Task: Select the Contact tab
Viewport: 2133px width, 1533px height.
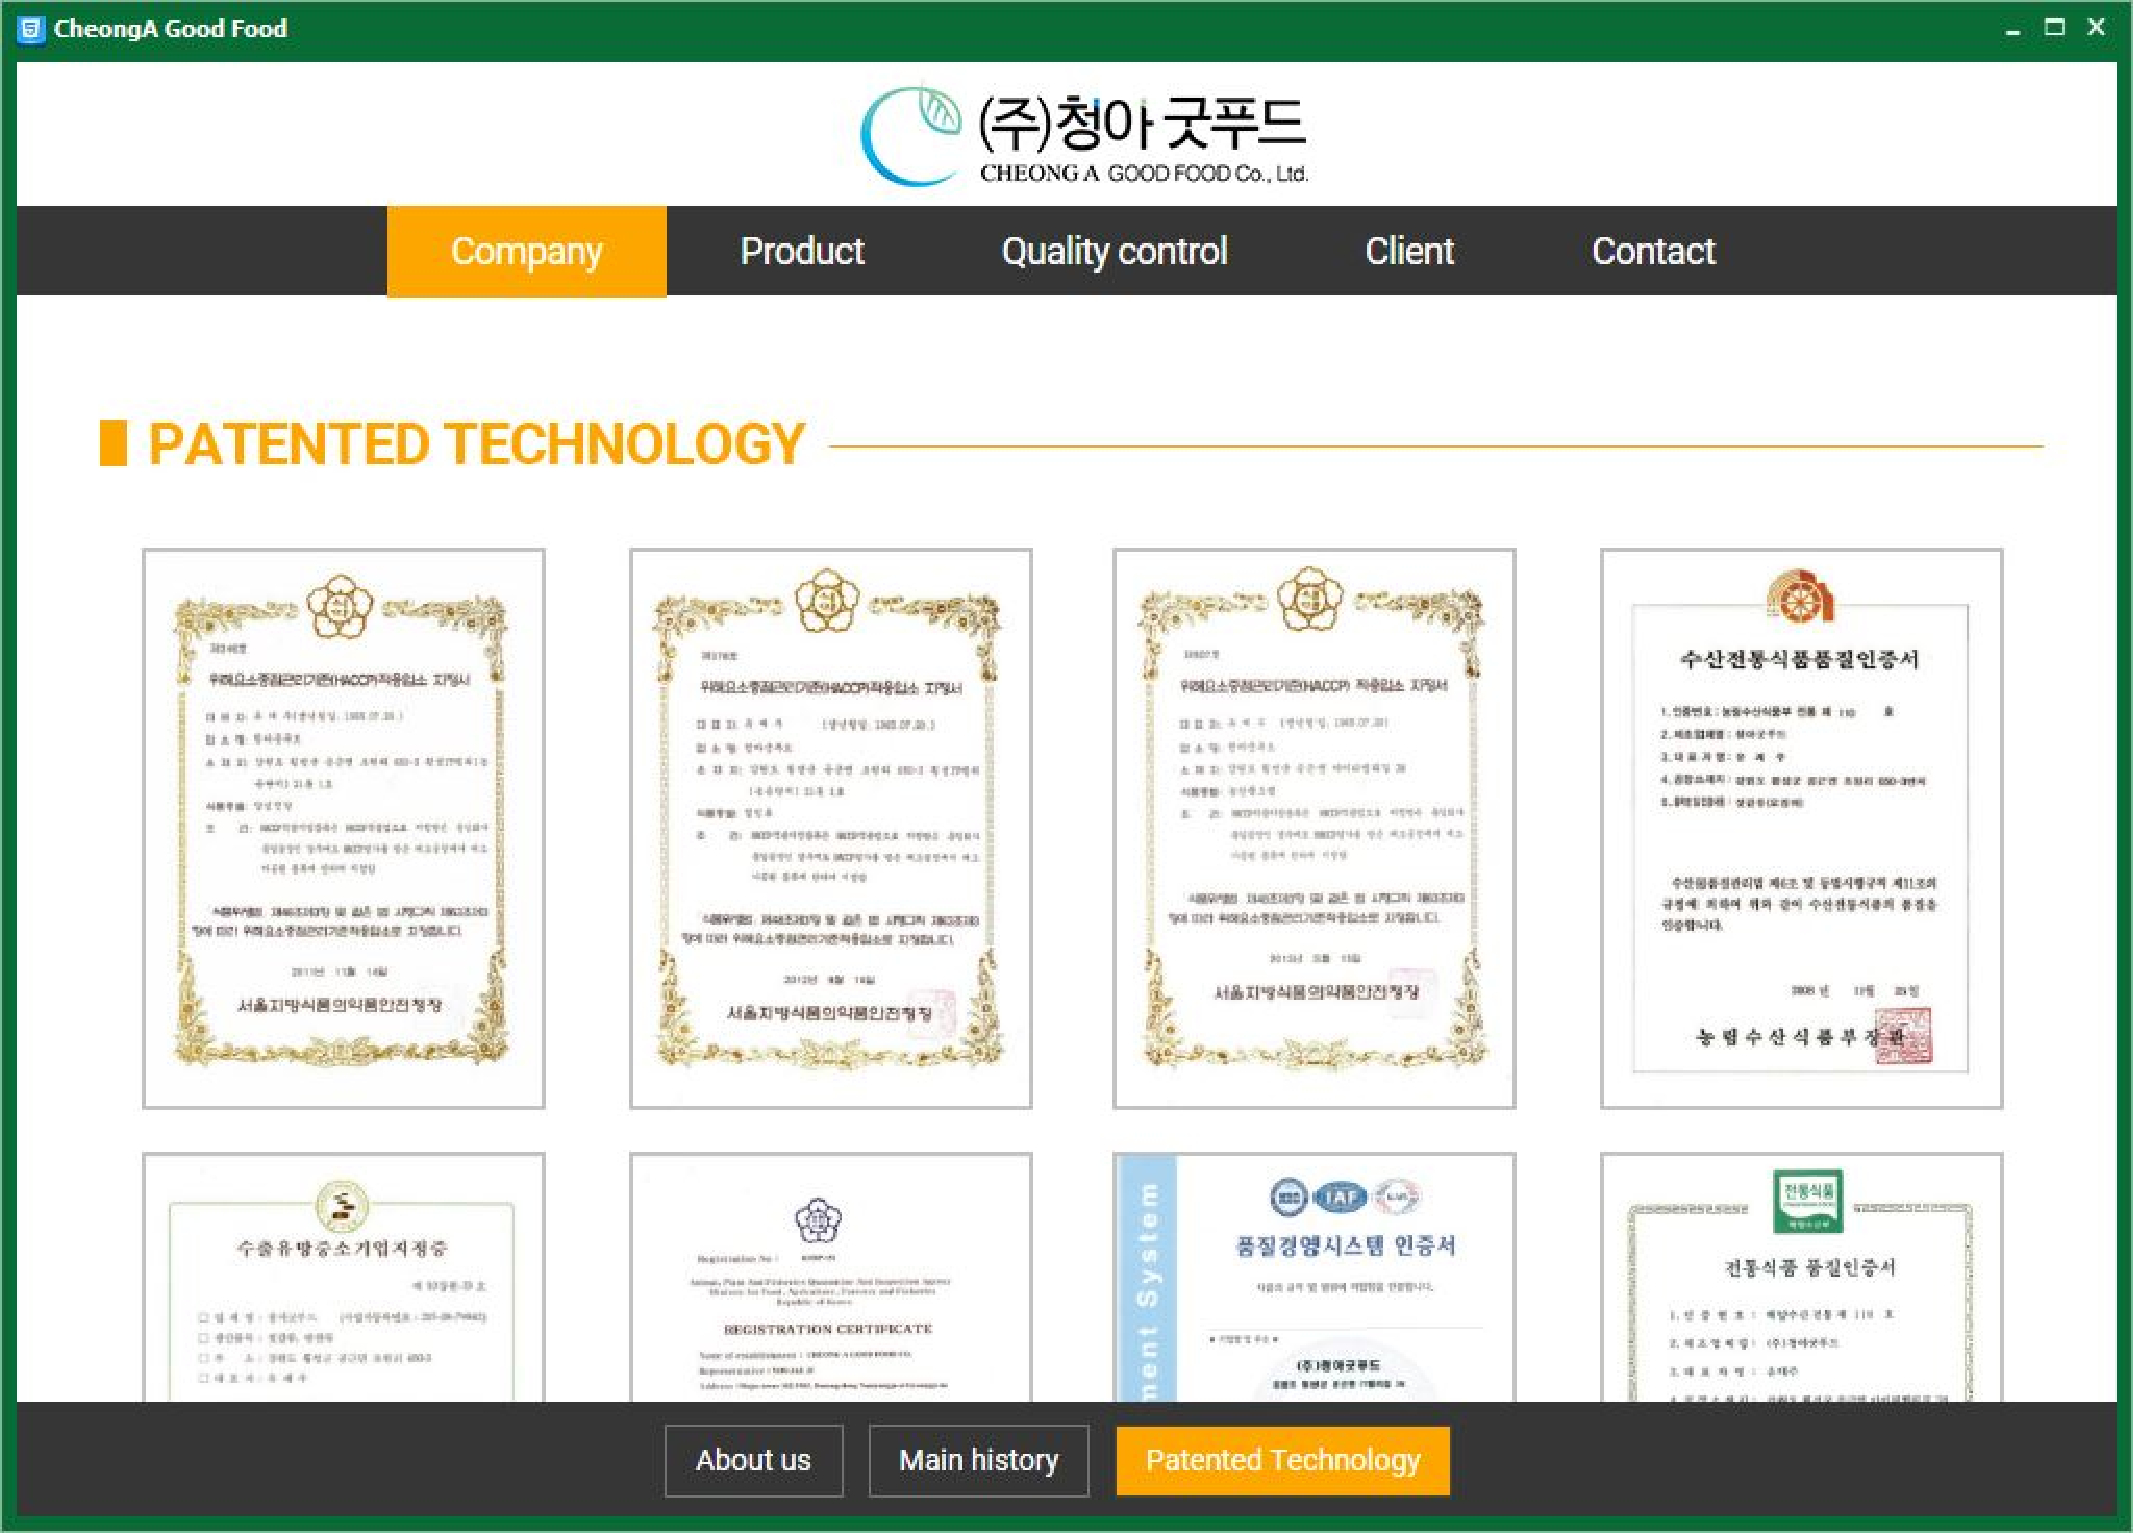Action: click(x=1653, y=251)
